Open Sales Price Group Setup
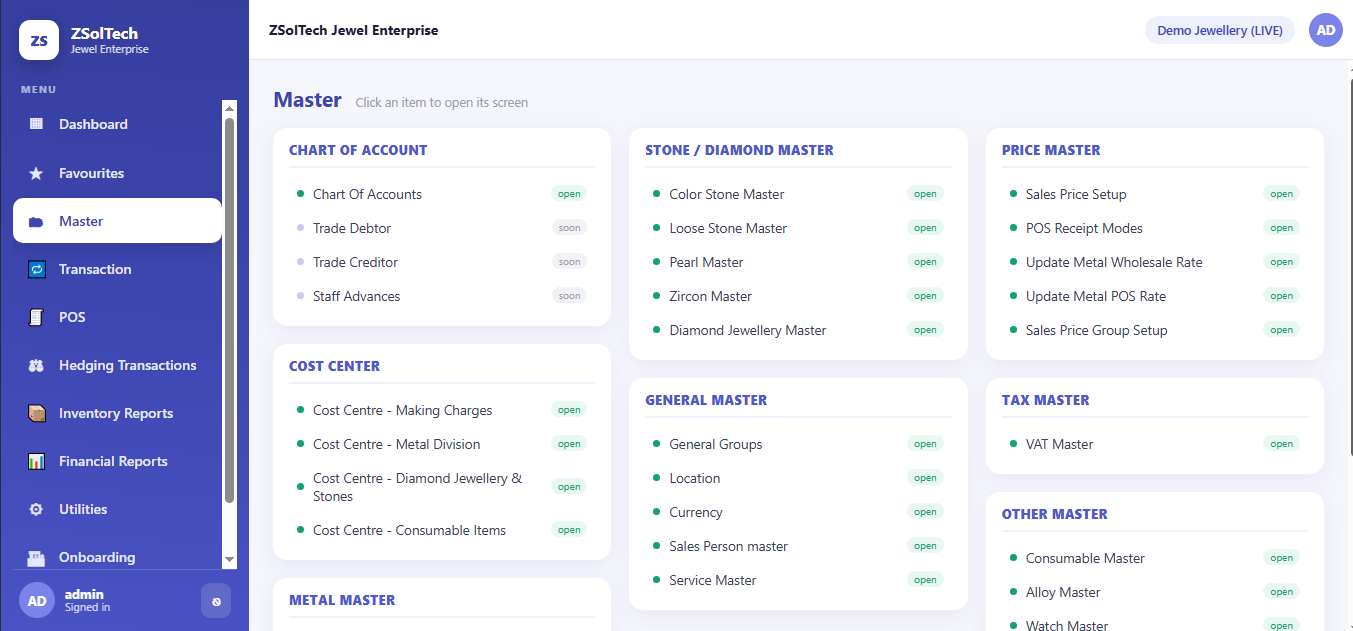Image resolution: width=1353 pixels, height=631 pixels. click(1154, 330)
